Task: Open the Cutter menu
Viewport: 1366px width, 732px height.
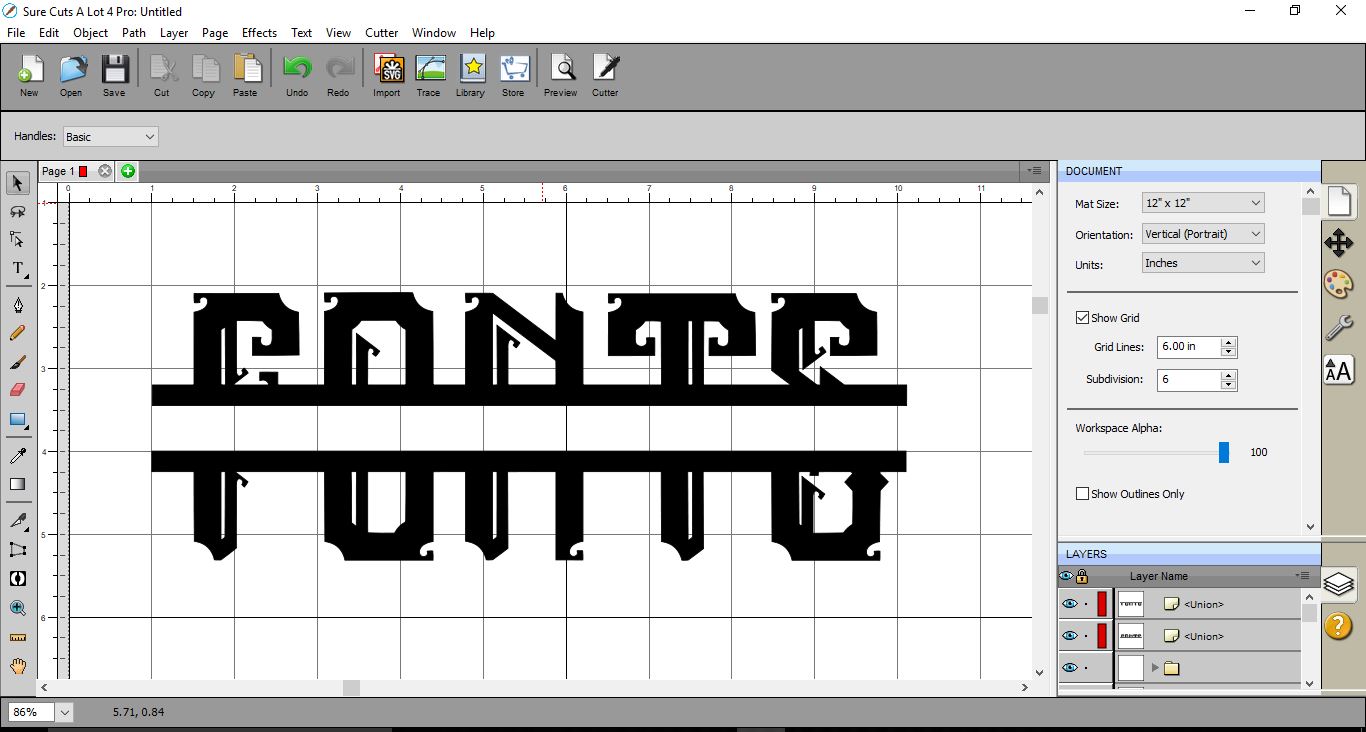Action: pos(381,33)
